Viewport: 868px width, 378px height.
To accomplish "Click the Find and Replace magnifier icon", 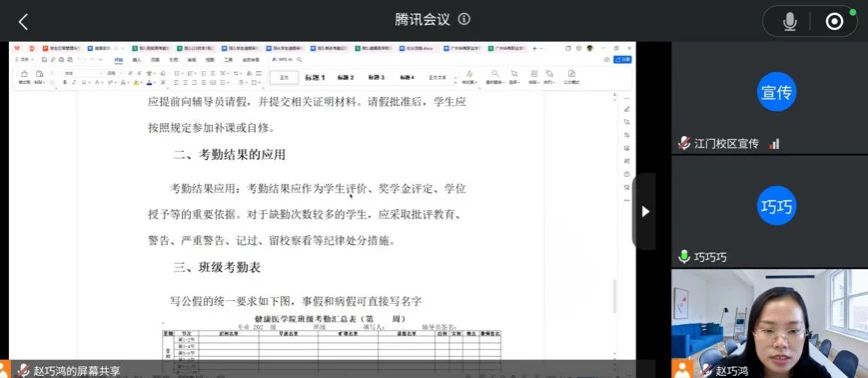I will tap(495, 74).
